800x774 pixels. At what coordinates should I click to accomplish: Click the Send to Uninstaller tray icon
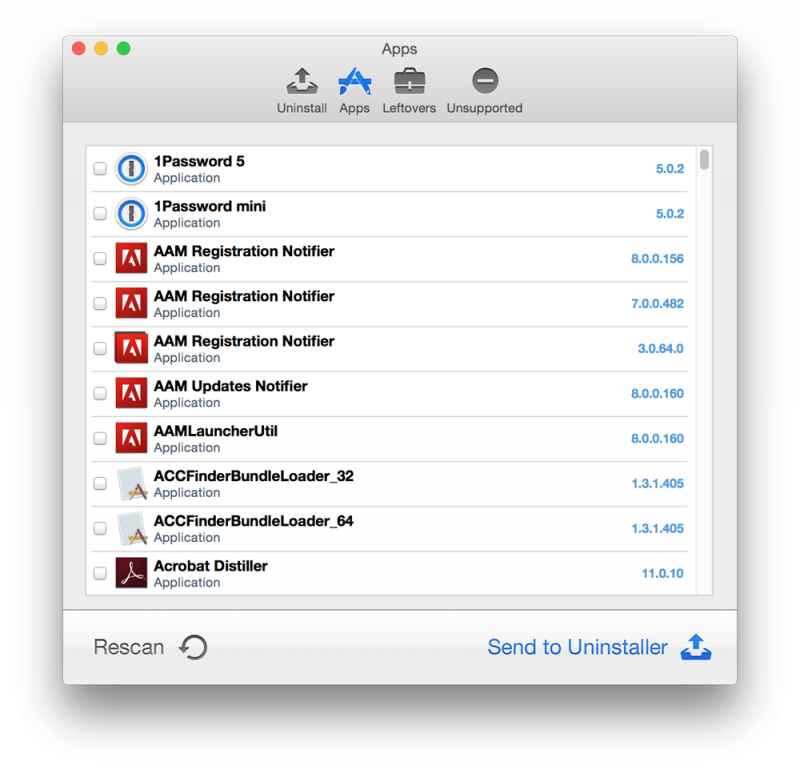tap(696, 647)
